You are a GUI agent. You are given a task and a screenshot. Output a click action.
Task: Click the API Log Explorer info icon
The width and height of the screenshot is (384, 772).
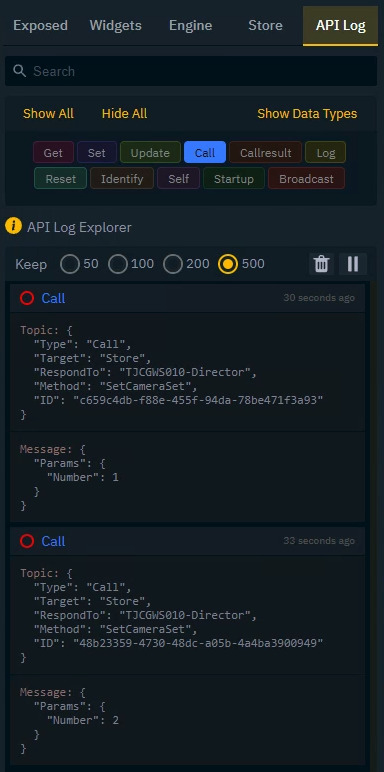tap(13, 227)
